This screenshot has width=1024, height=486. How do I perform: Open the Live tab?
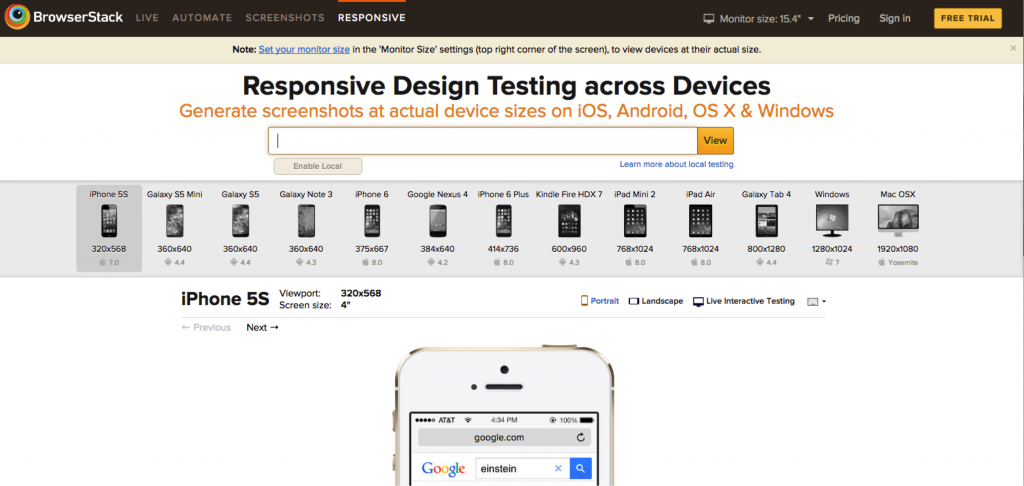click(147, 18)
